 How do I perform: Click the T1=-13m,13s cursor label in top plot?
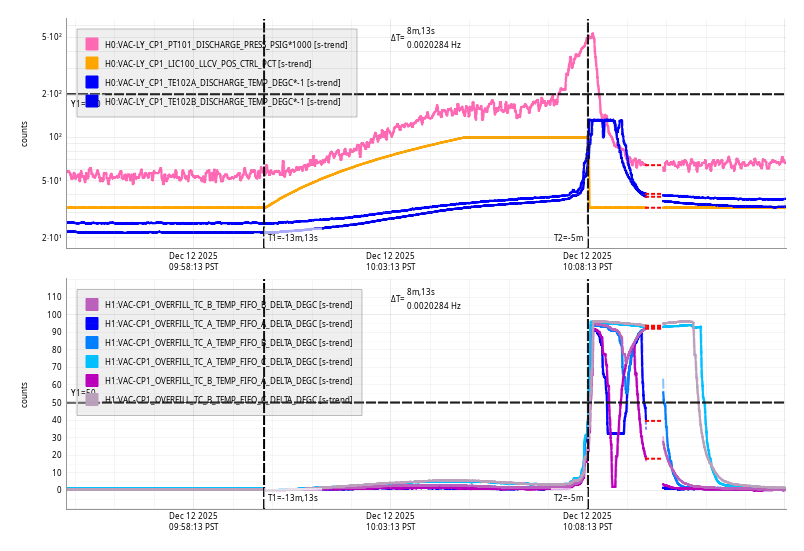click(x=293, y=238)
